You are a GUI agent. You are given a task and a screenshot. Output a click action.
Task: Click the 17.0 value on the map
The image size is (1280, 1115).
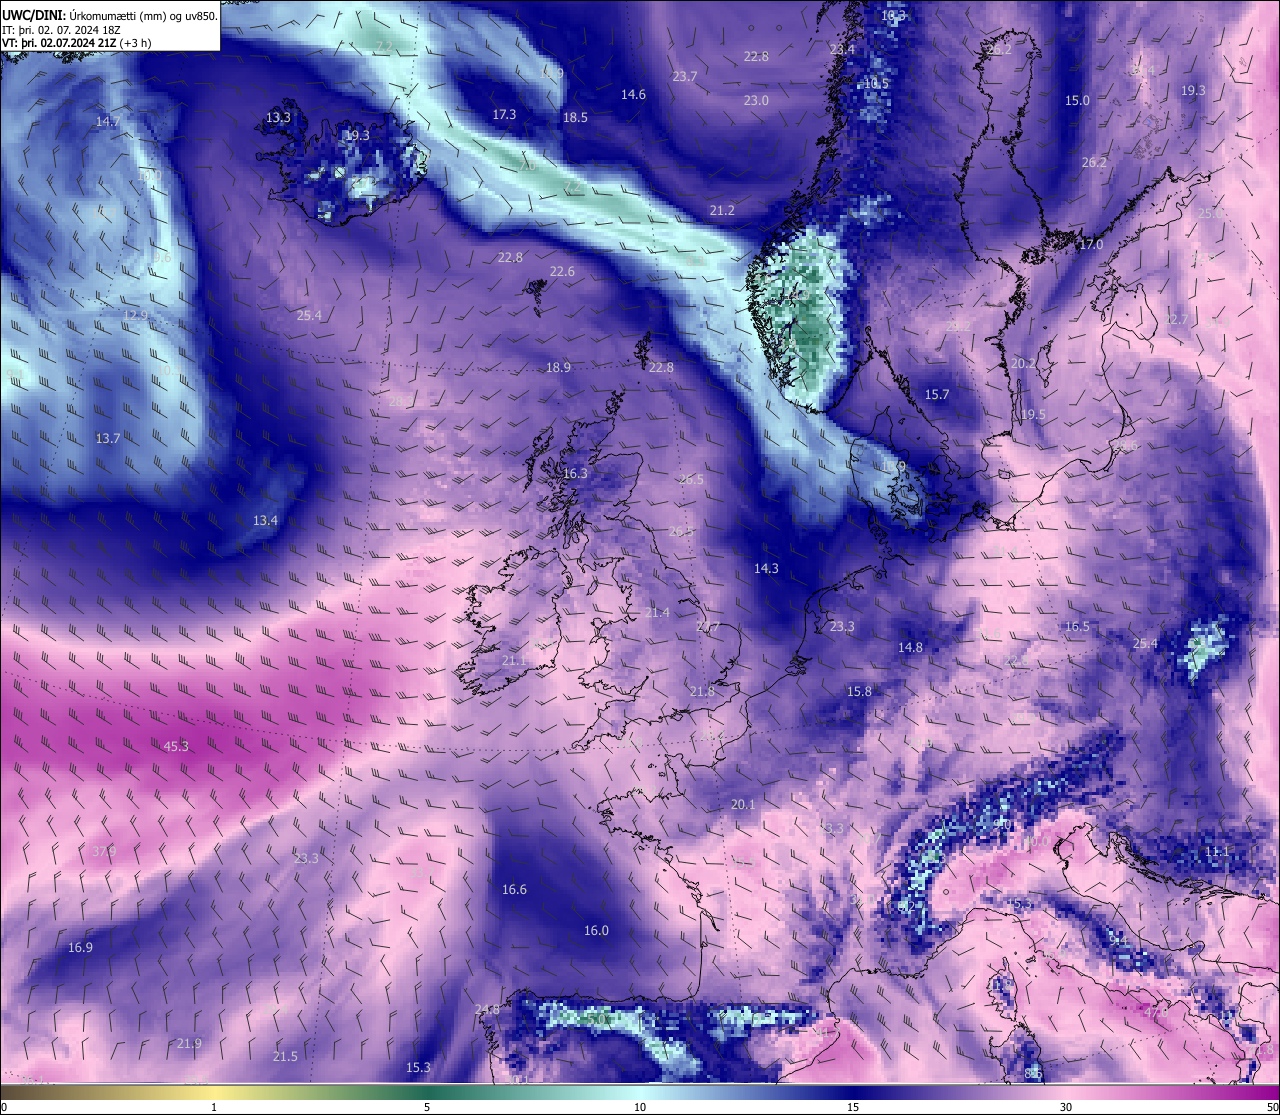[1091, 244]
